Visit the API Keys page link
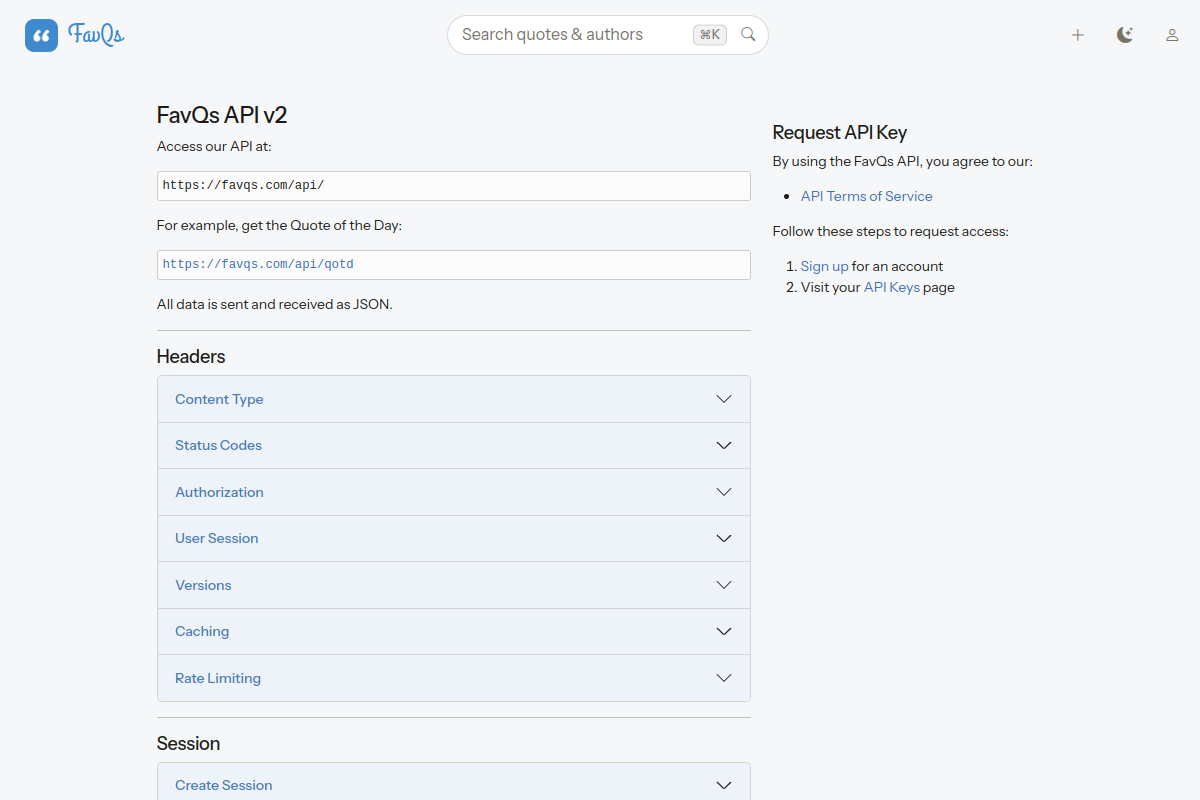 coord(892,287)
